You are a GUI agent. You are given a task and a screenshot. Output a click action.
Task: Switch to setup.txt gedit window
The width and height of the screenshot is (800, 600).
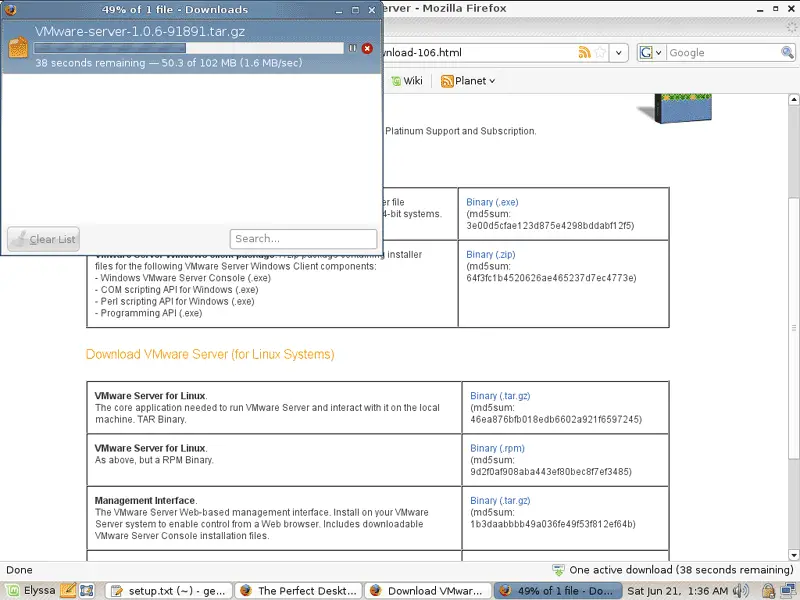point(169,591)
